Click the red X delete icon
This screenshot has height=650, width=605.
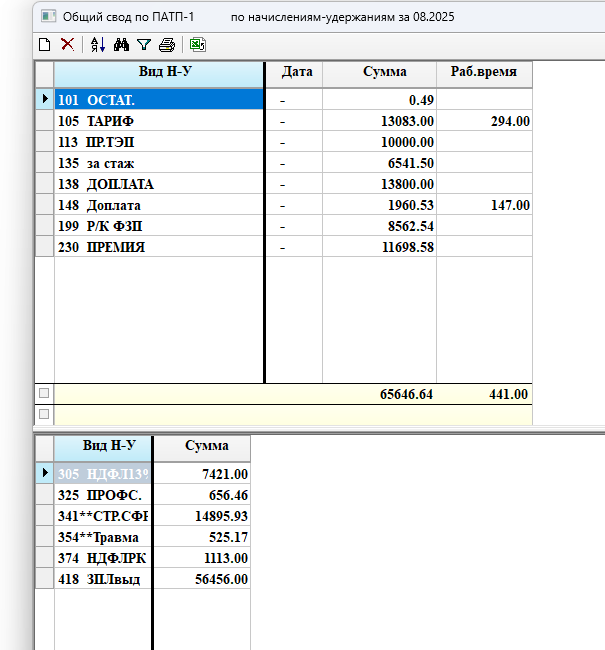68,44
